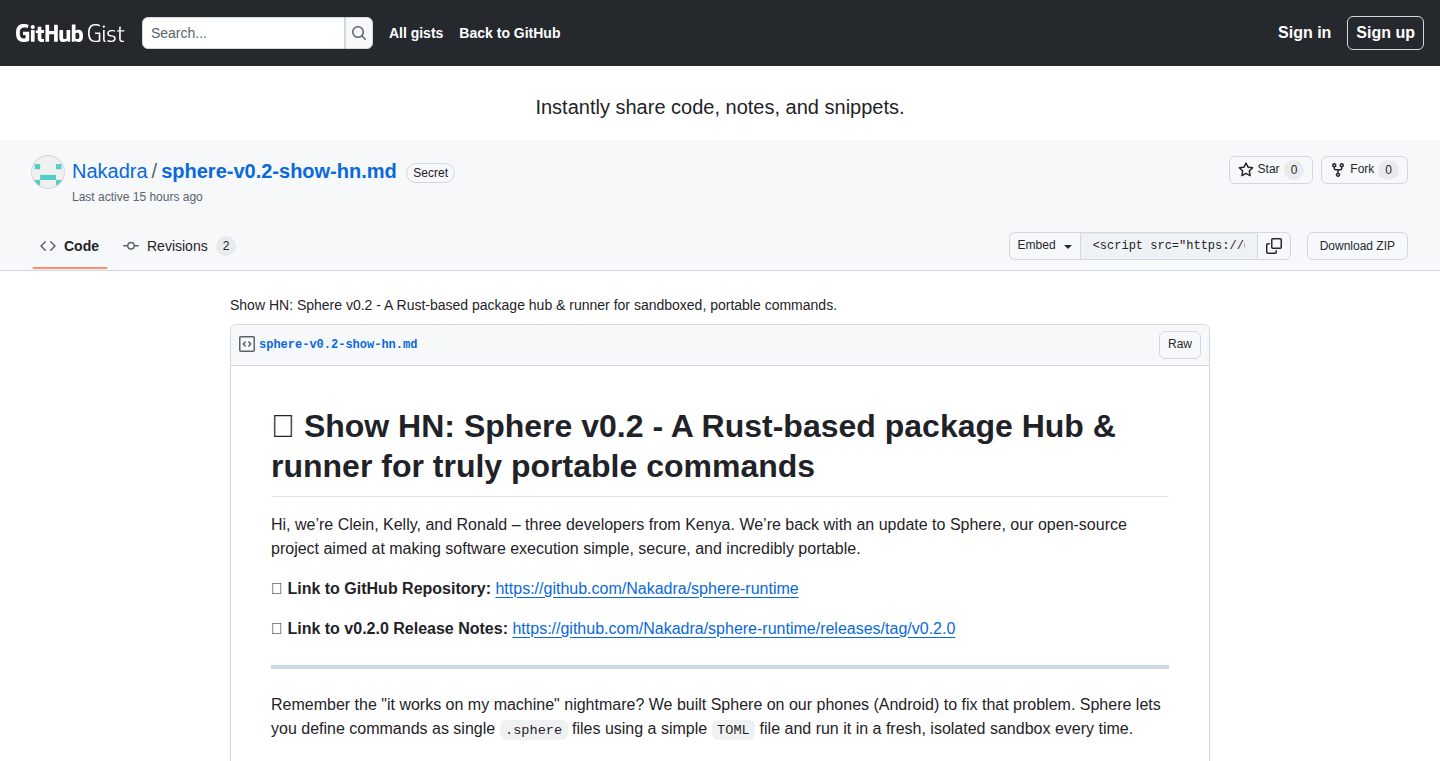Click the Secret label badge
Image resolution: width=1440 pixels, height=761 pixels.
(430, 173)
